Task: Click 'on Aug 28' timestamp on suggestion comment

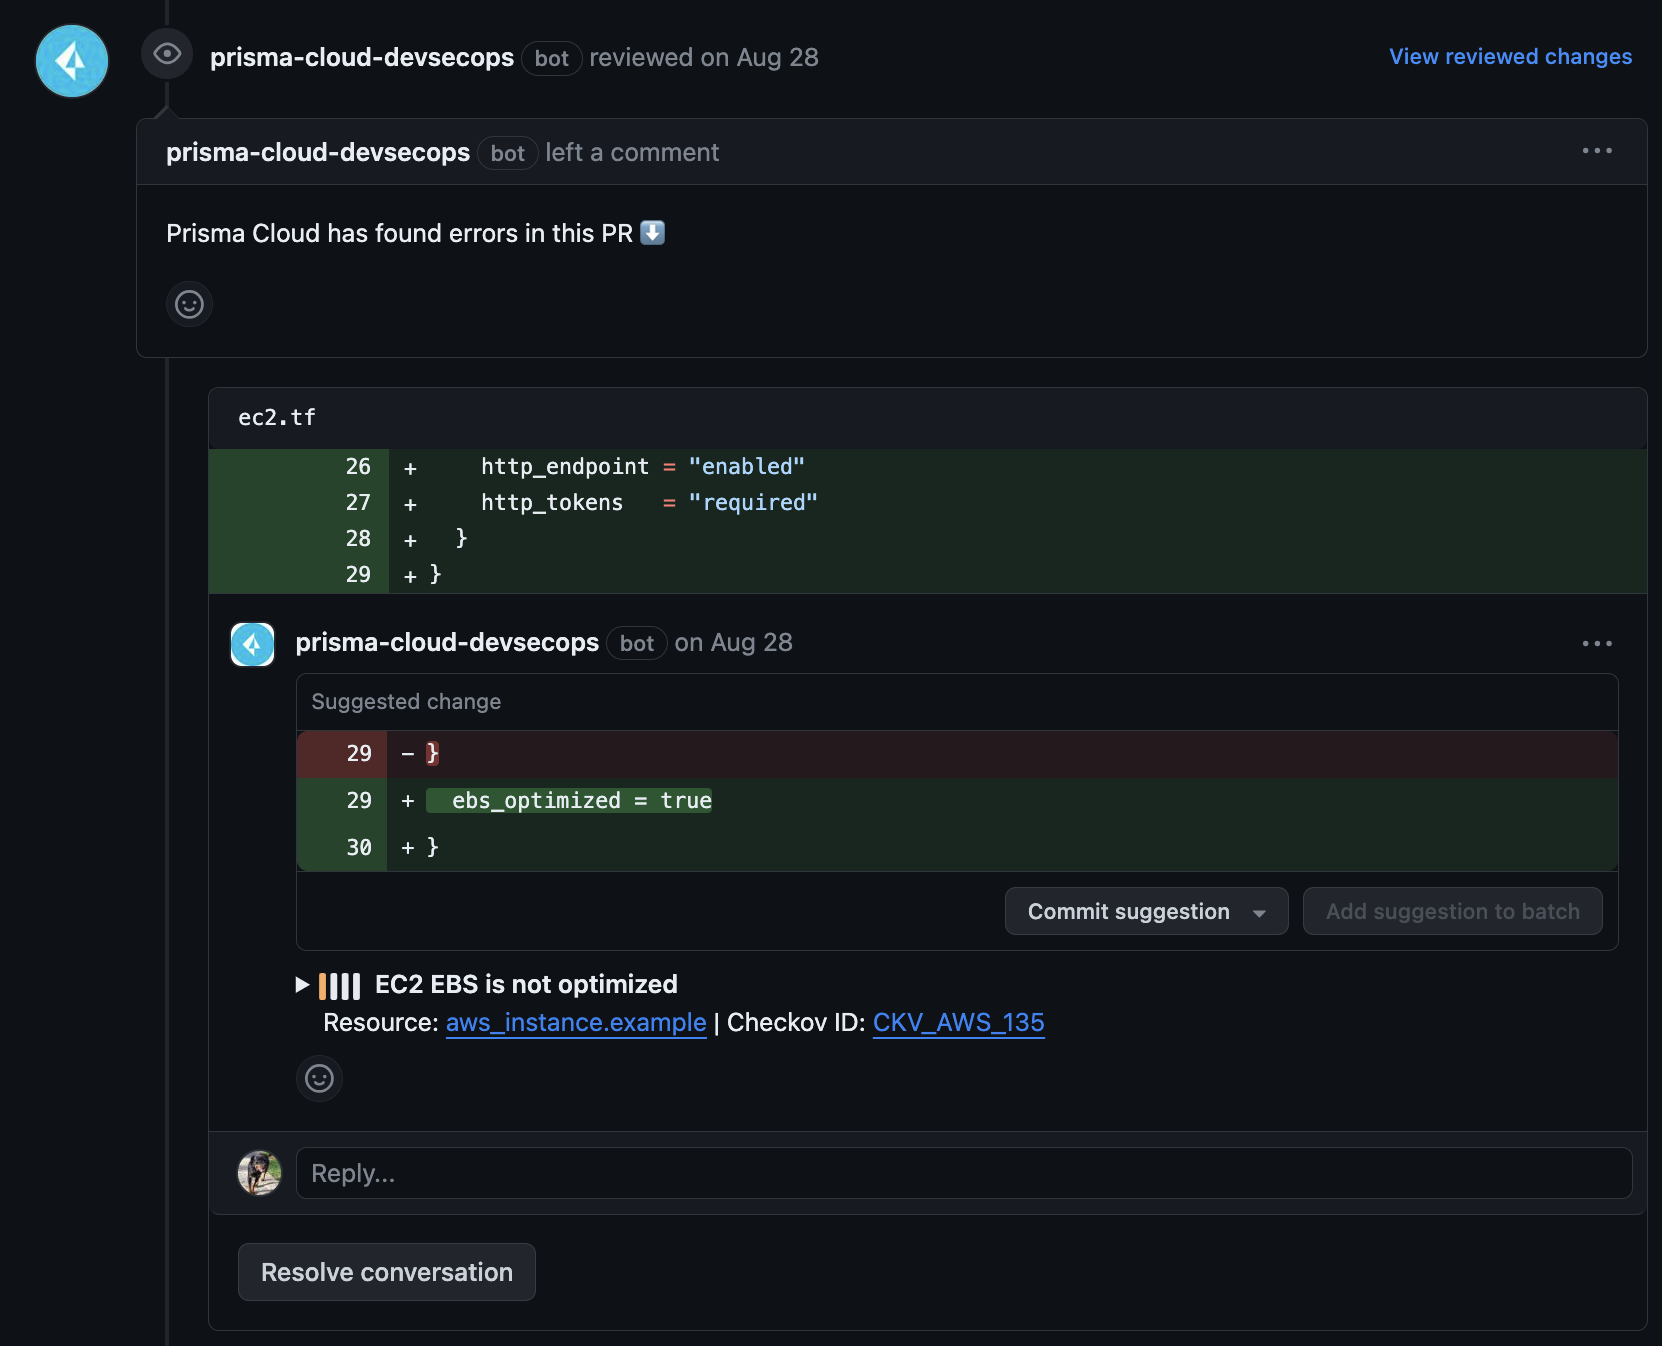Action: [x=733, y=643]
